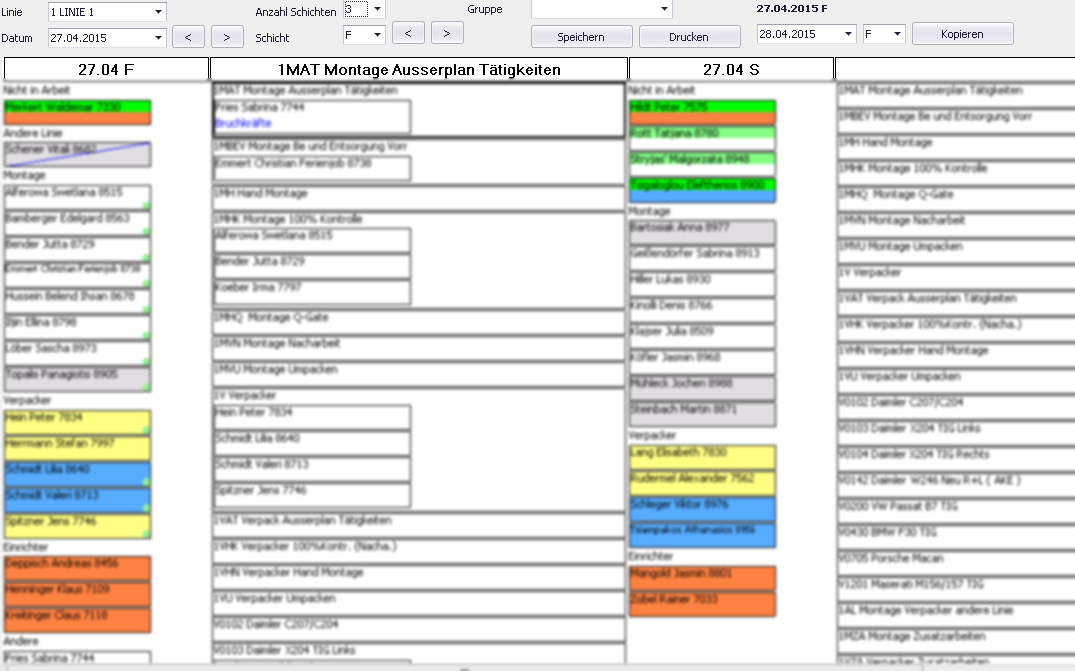
Task: Click the V0705 Porsche Macan row
Action: tap(956, 564)
